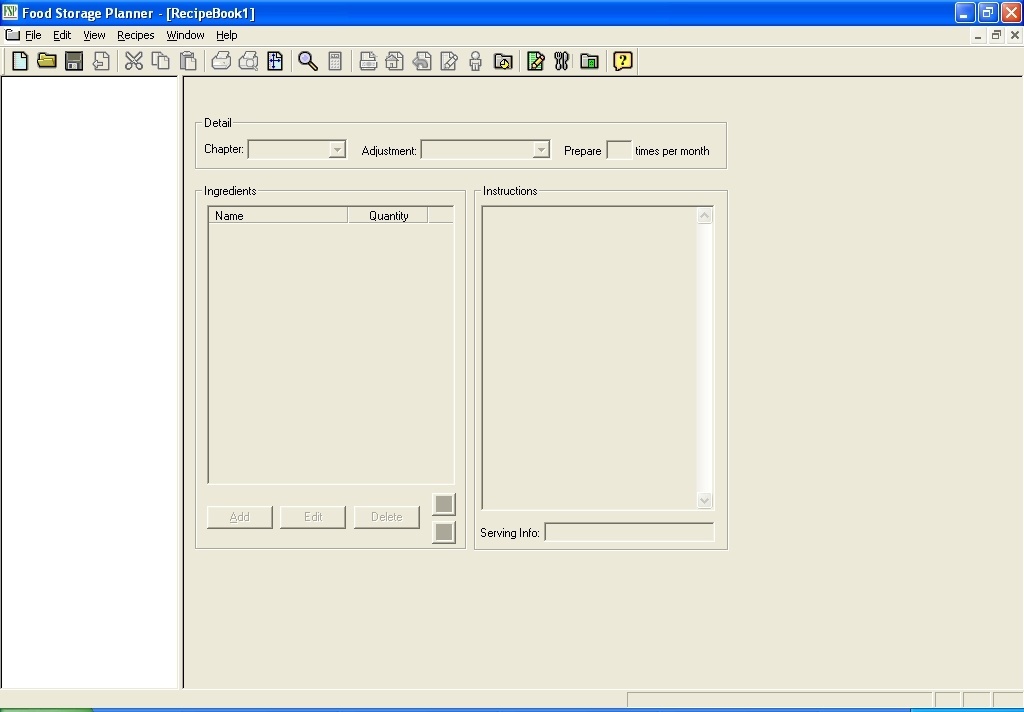Click the magnifying glass search icon

[x=308, y=61]
